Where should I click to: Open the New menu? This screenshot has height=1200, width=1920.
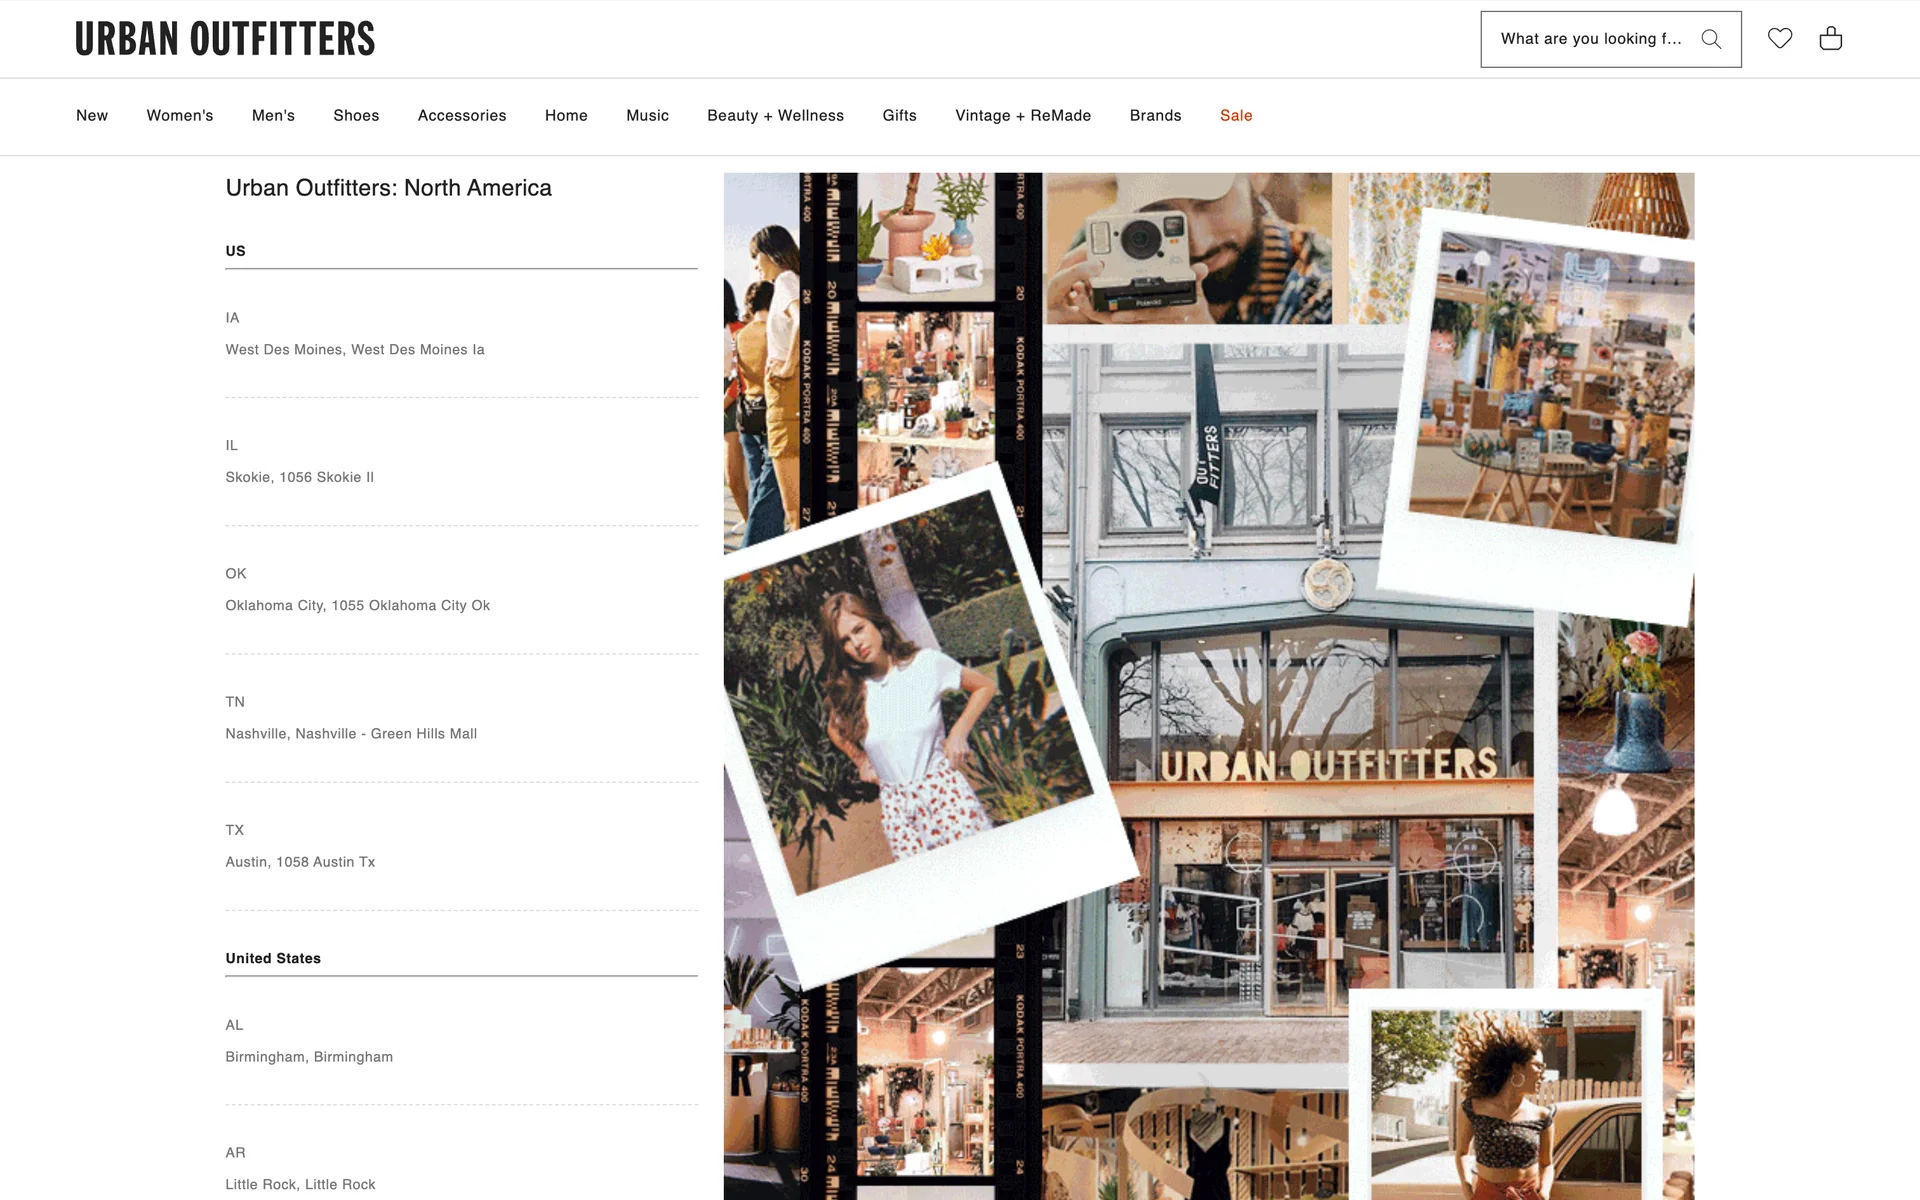[x=92, y=116]
